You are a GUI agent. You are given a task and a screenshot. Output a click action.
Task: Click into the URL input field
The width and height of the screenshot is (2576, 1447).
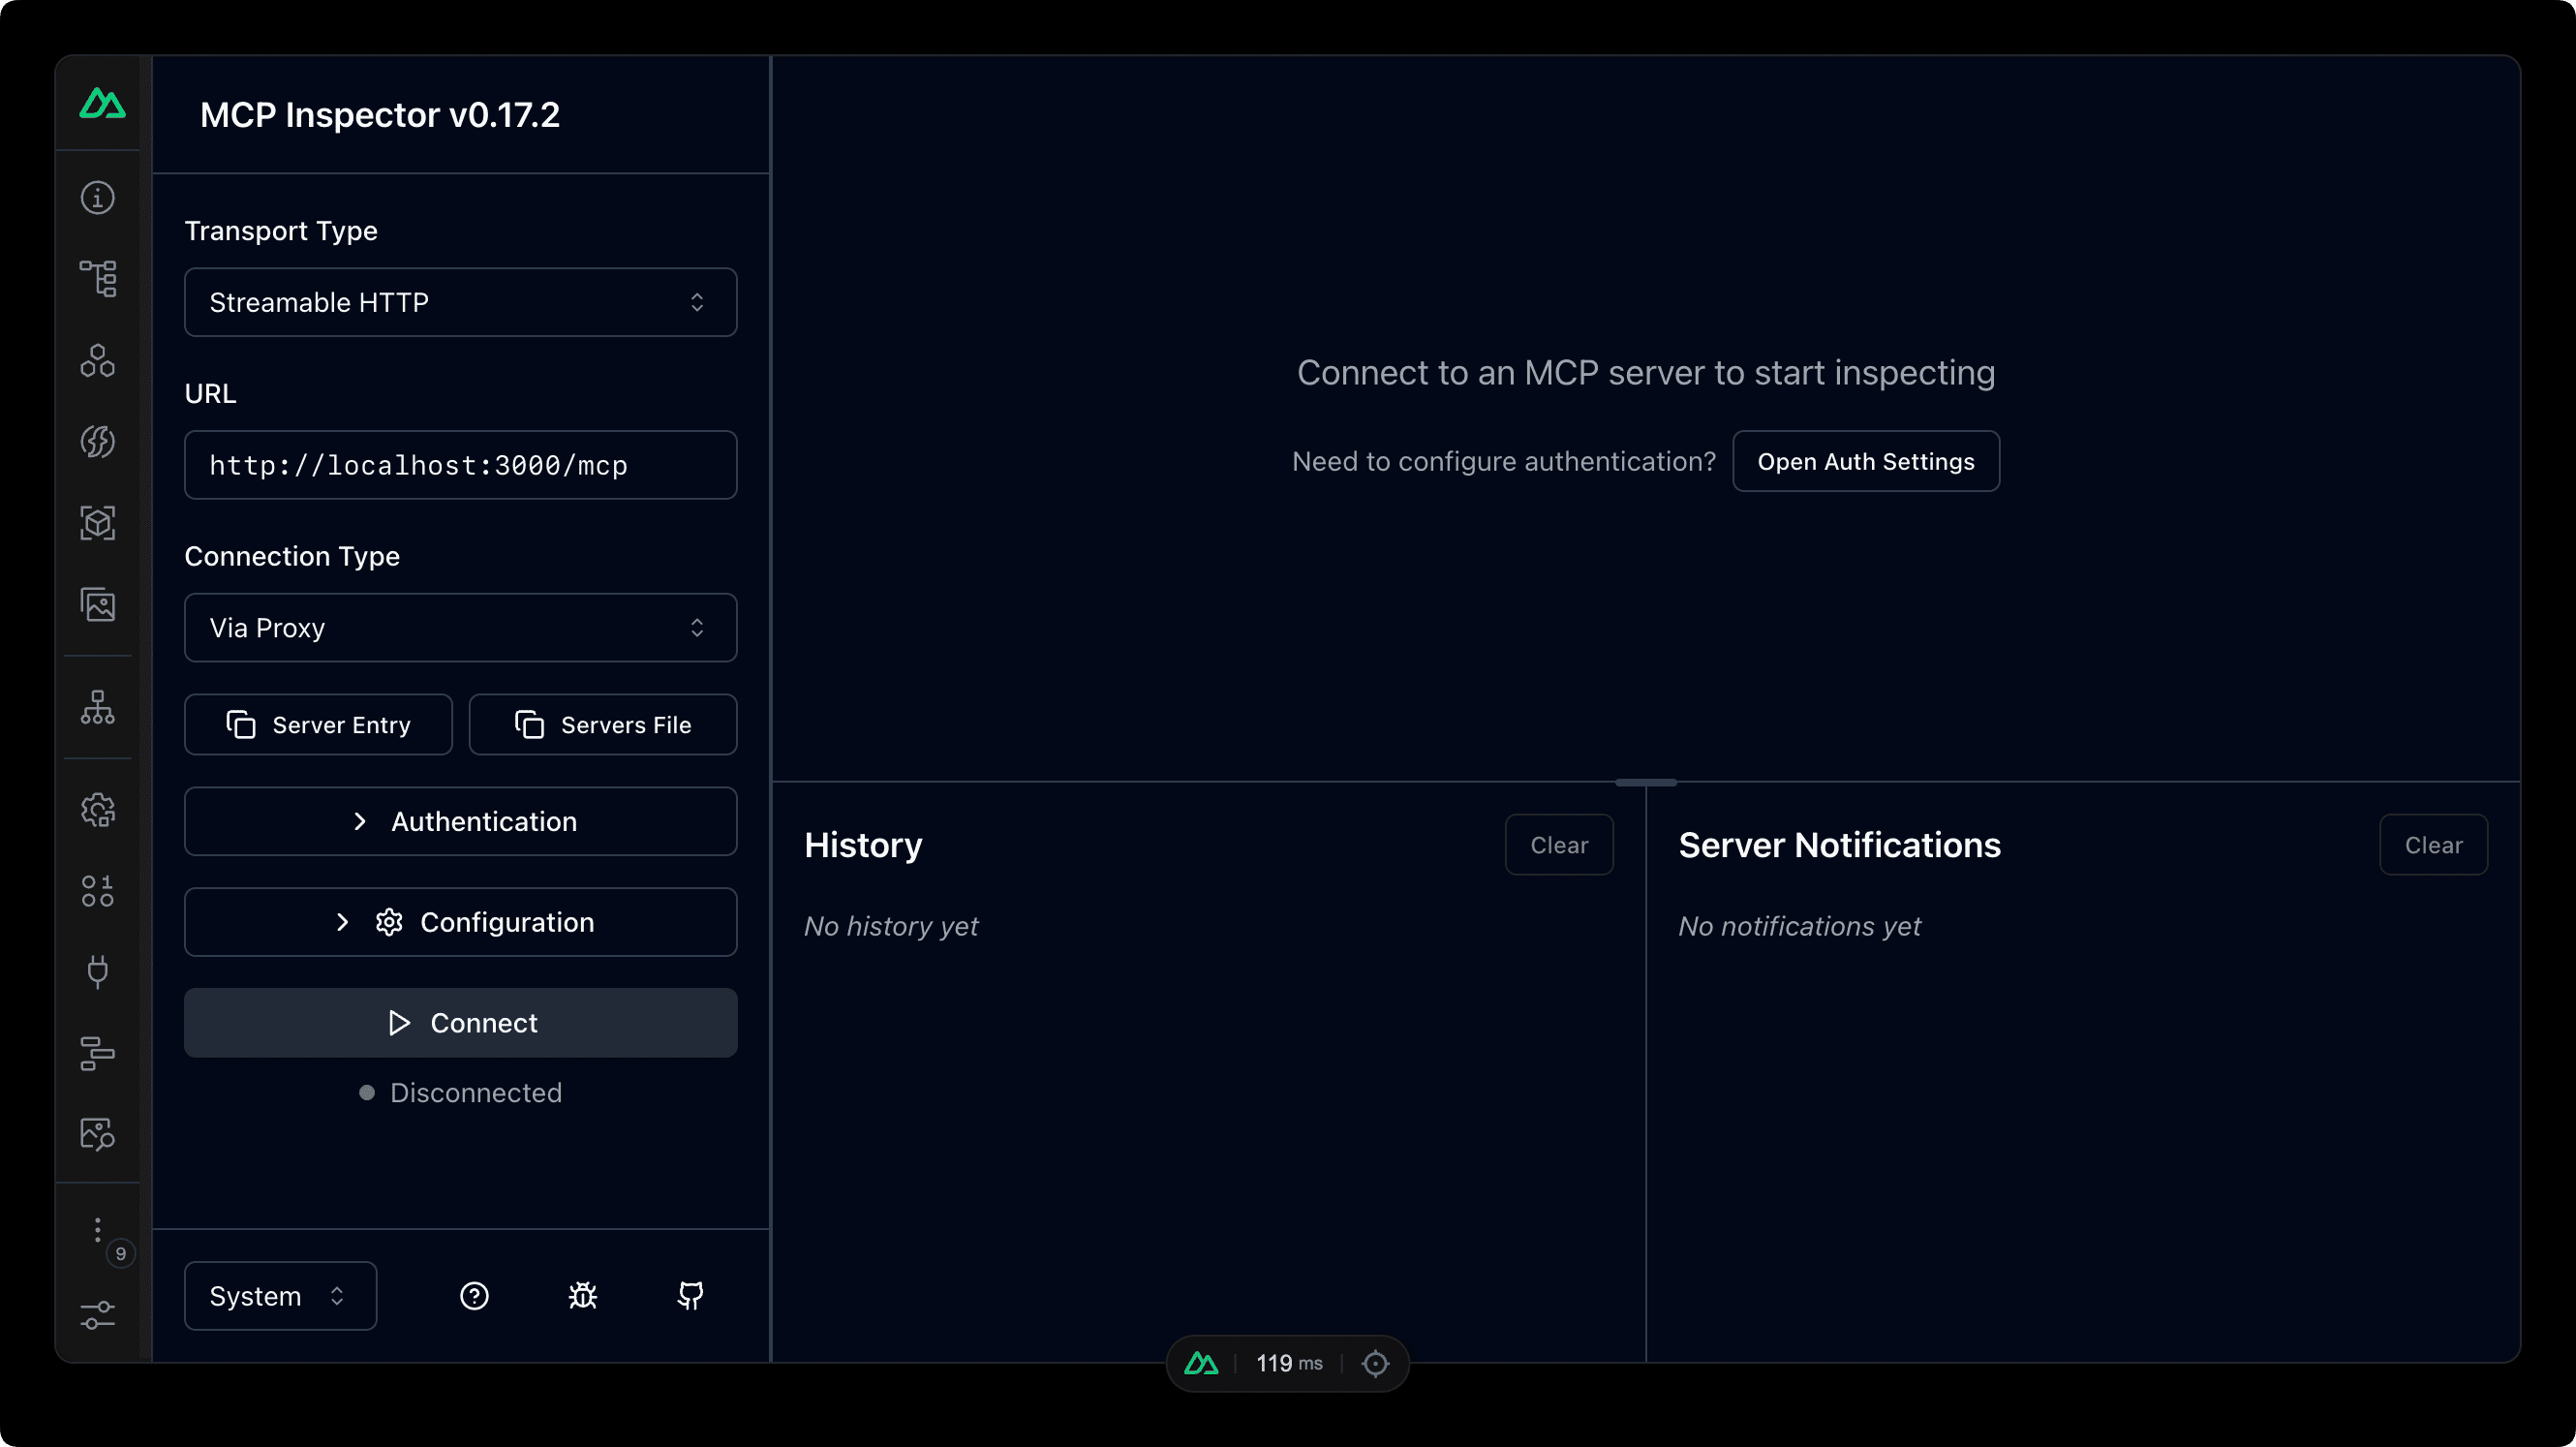[x=460, y=465]
